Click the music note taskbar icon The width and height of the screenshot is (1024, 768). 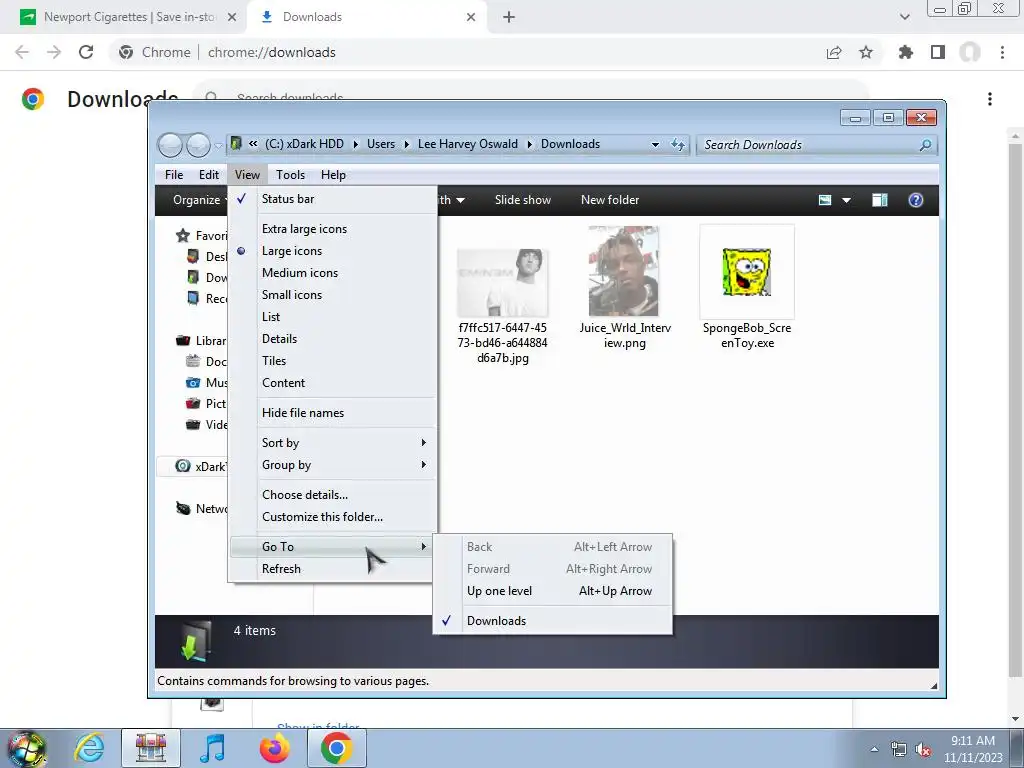212,748
